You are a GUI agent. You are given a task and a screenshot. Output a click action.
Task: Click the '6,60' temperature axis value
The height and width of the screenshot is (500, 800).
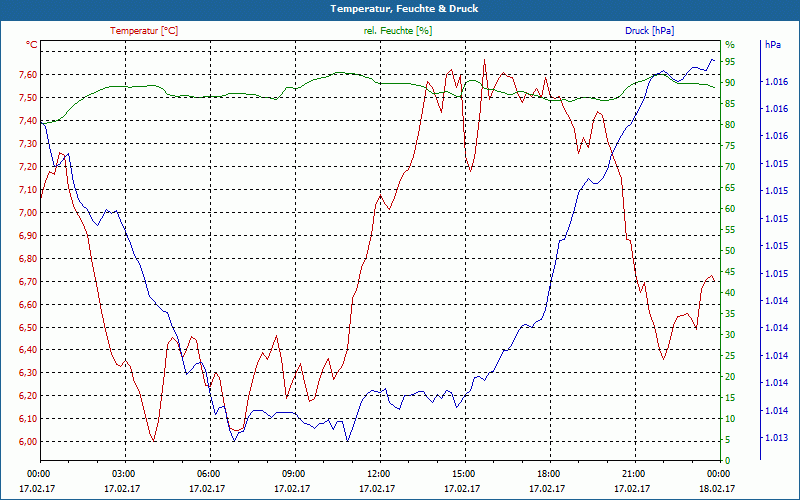tap(28, 305)
